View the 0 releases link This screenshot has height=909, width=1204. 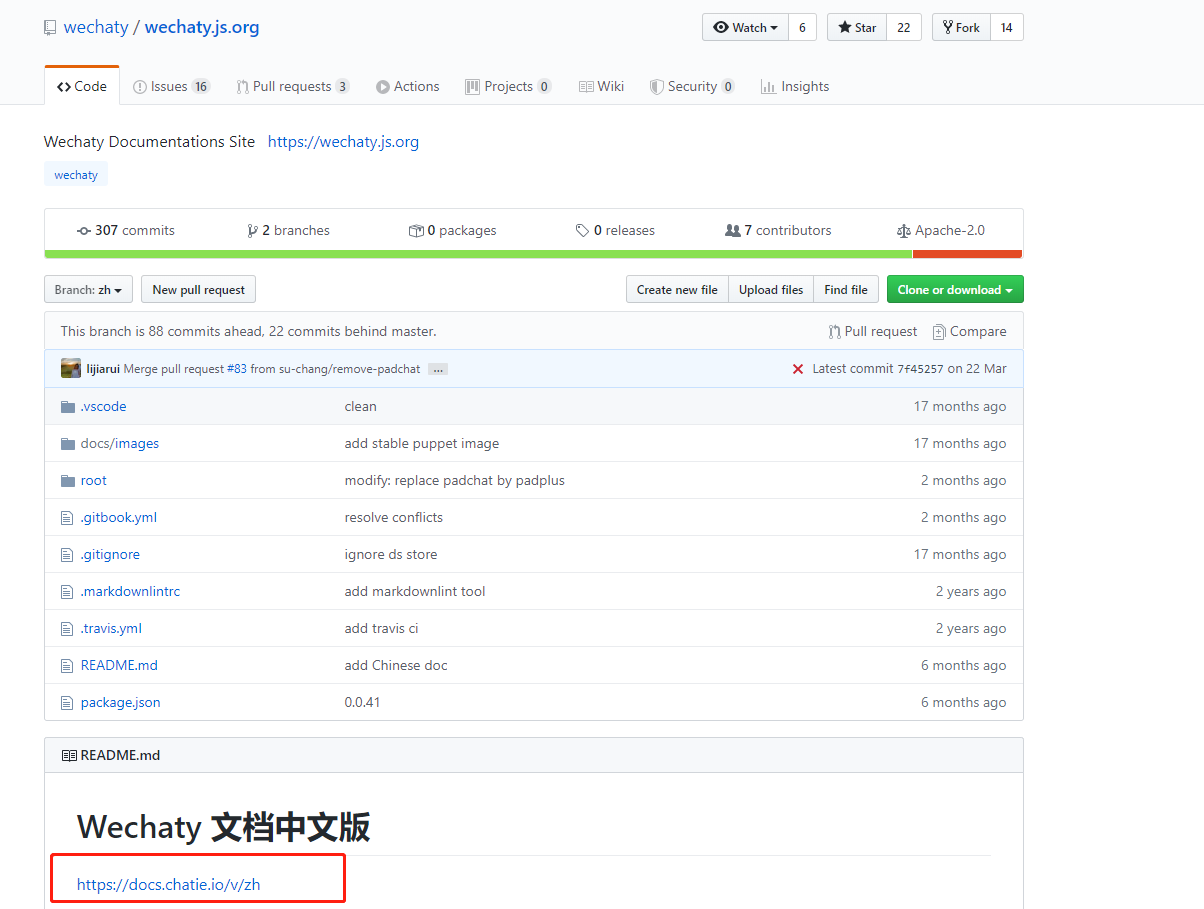pyautogui.click(x=615, y=230)
